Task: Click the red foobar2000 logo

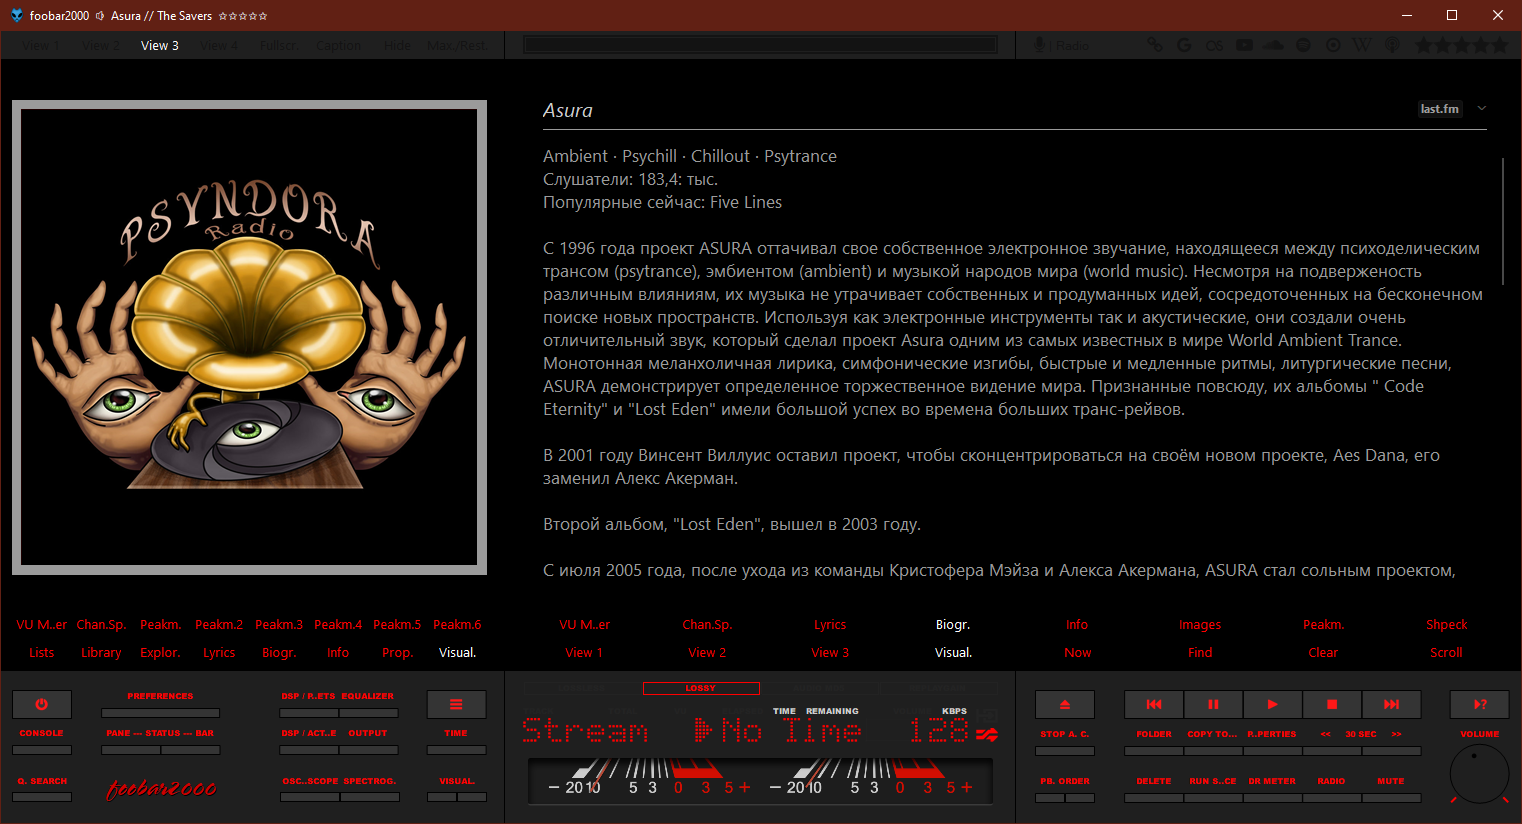Action: 161,789
